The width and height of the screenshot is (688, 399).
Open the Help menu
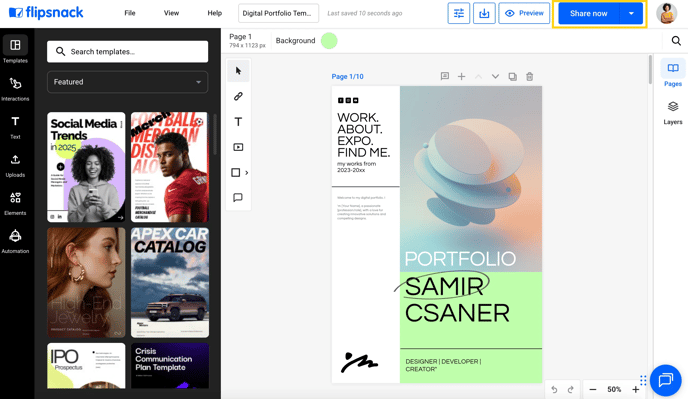pos(215,13)
